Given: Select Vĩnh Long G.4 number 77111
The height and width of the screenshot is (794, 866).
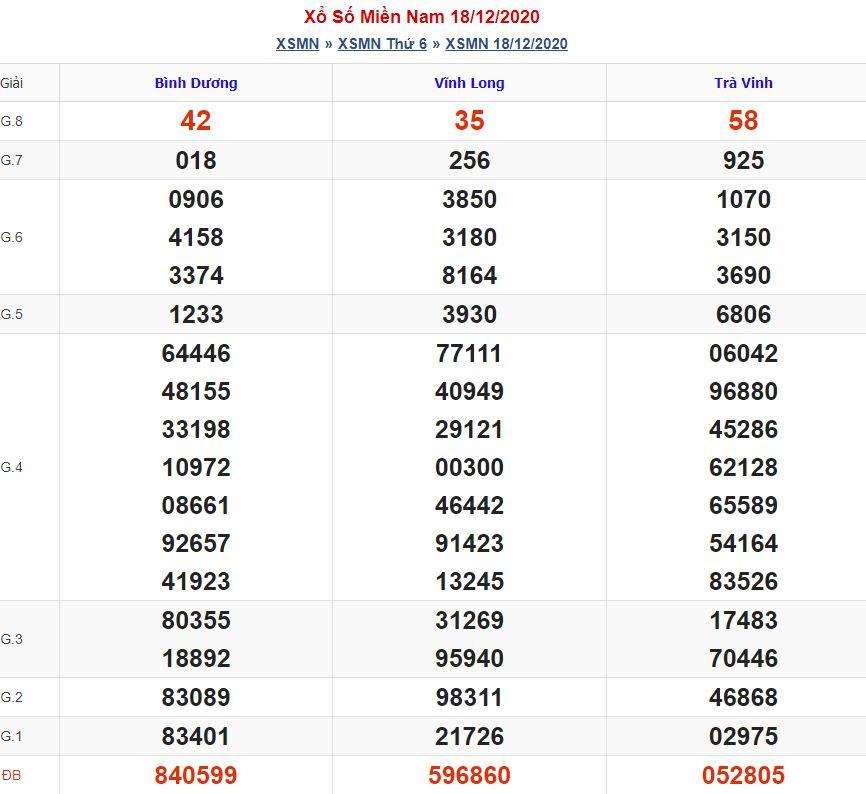Looking at the screenshot, I should (x=469, y=353).
